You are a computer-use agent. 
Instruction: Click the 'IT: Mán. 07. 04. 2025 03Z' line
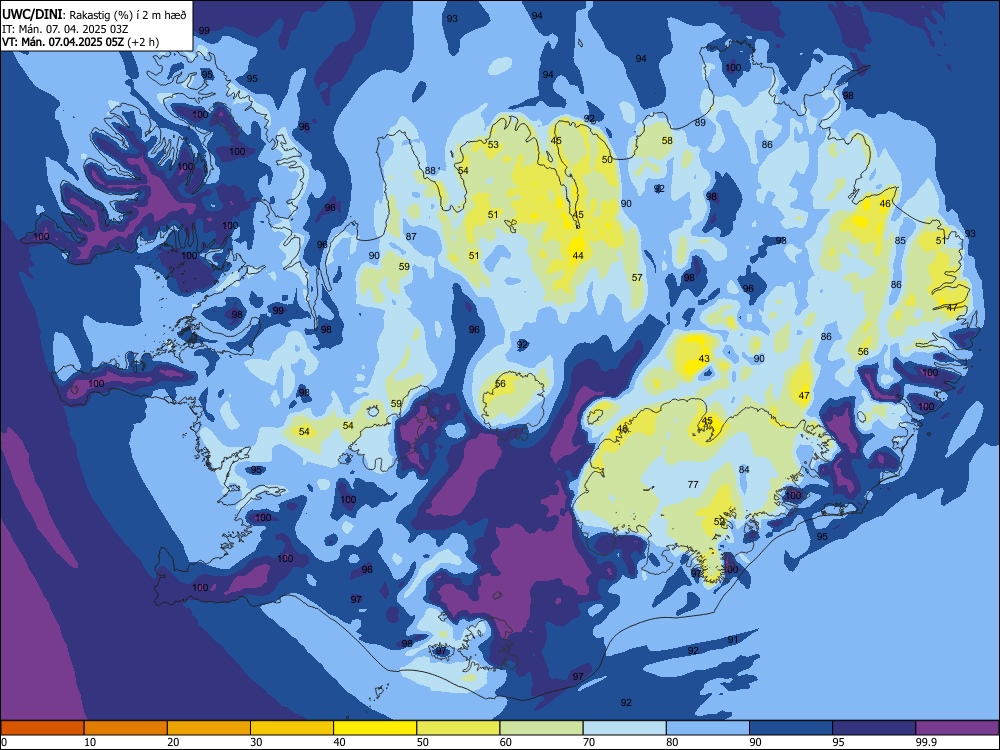click(65, 29)
